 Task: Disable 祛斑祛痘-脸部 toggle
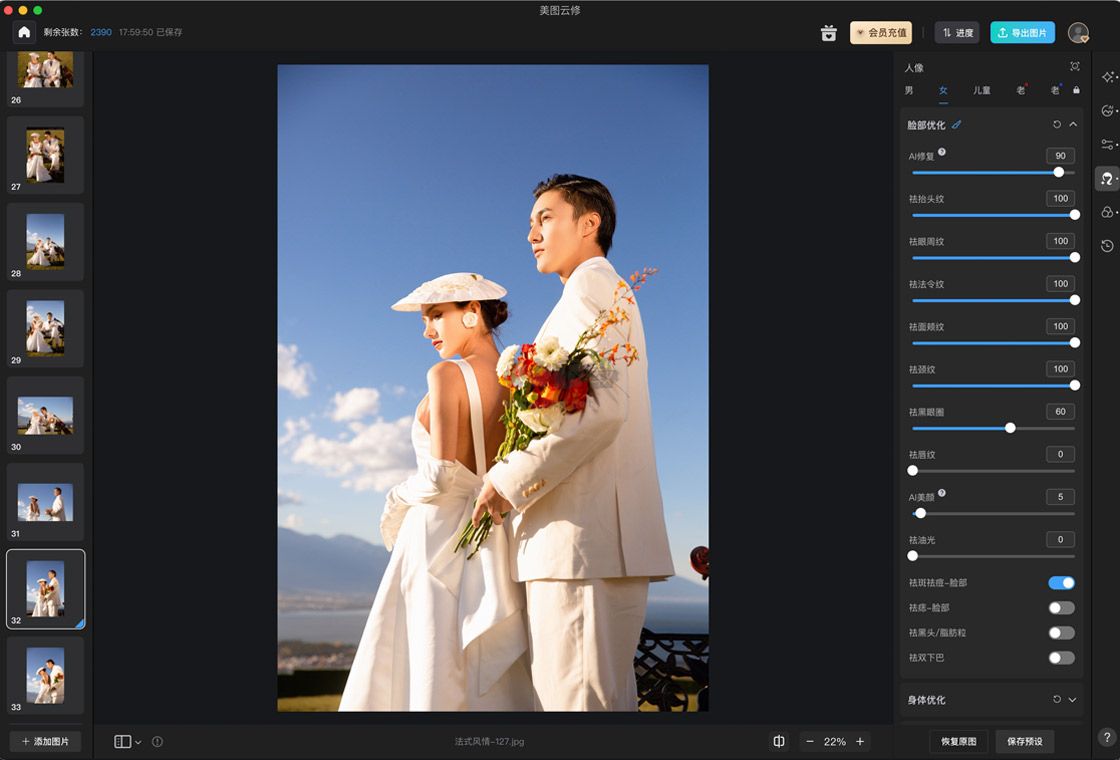tap(1061, 583)
